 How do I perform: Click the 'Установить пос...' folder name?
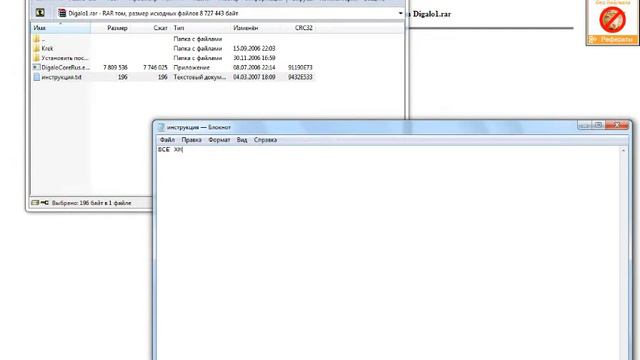click(64, 58)
